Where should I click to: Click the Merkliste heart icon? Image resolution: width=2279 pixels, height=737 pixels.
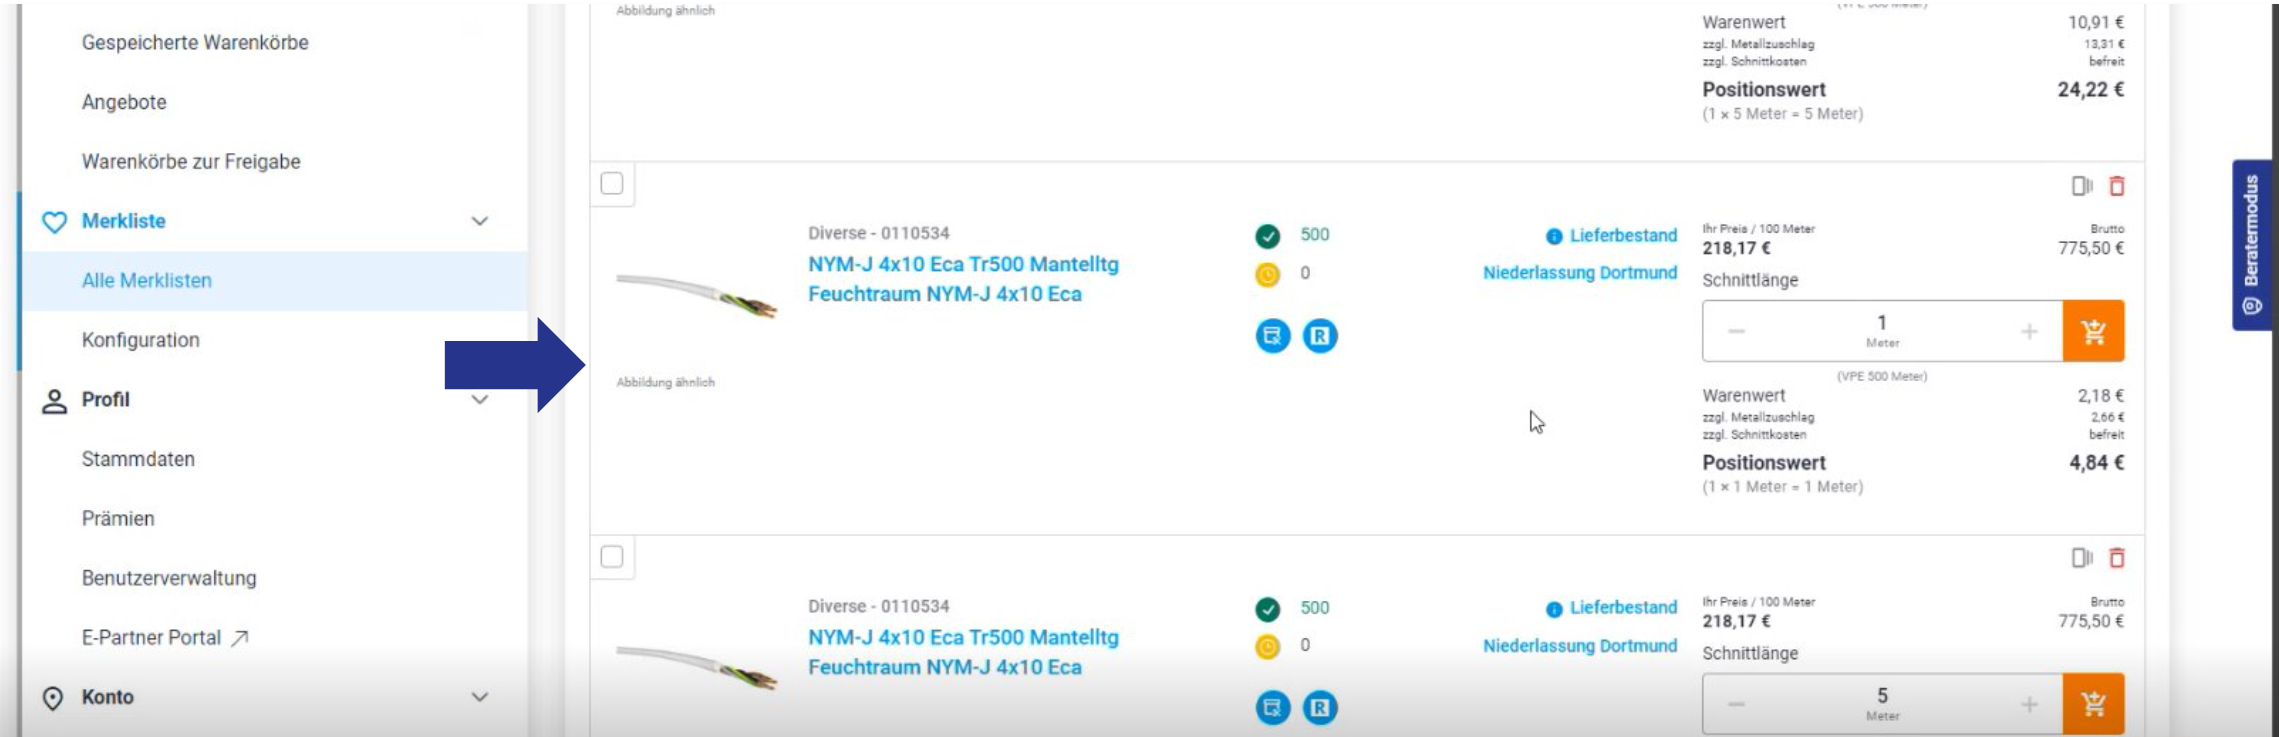coord(54,222)
